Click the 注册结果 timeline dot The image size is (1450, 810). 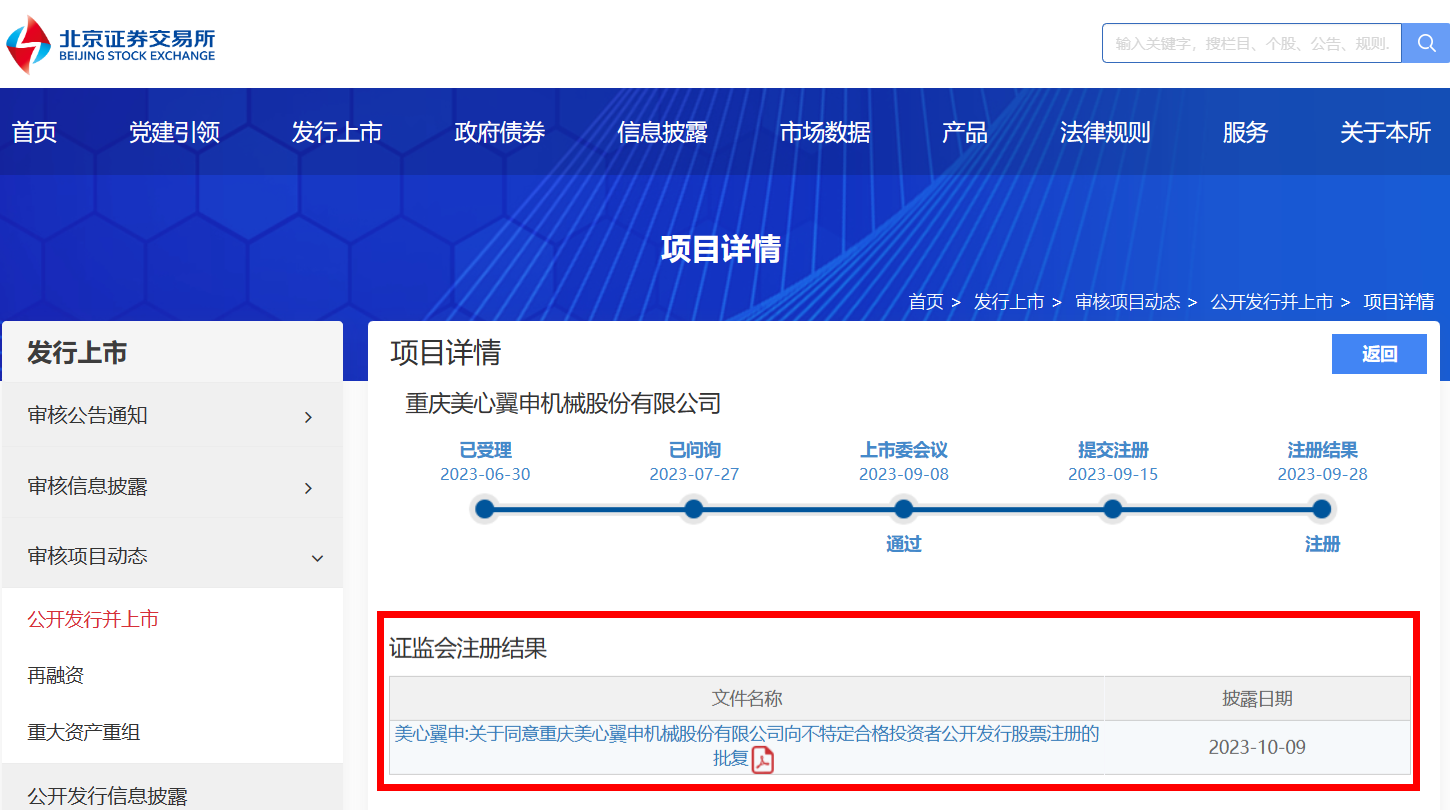tap(1322, 509)
